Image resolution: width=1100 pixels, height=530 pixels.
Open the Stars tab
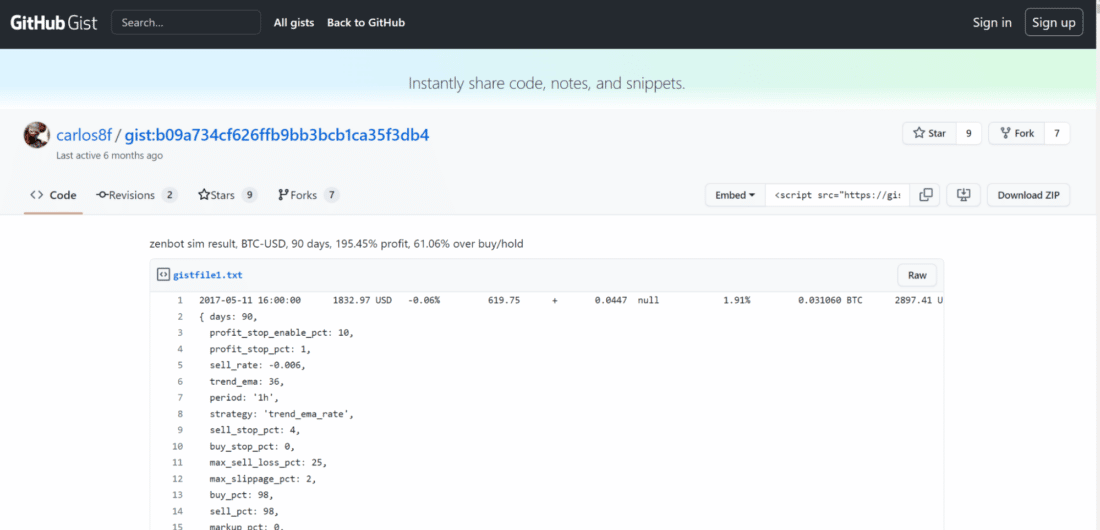(227, 195)
